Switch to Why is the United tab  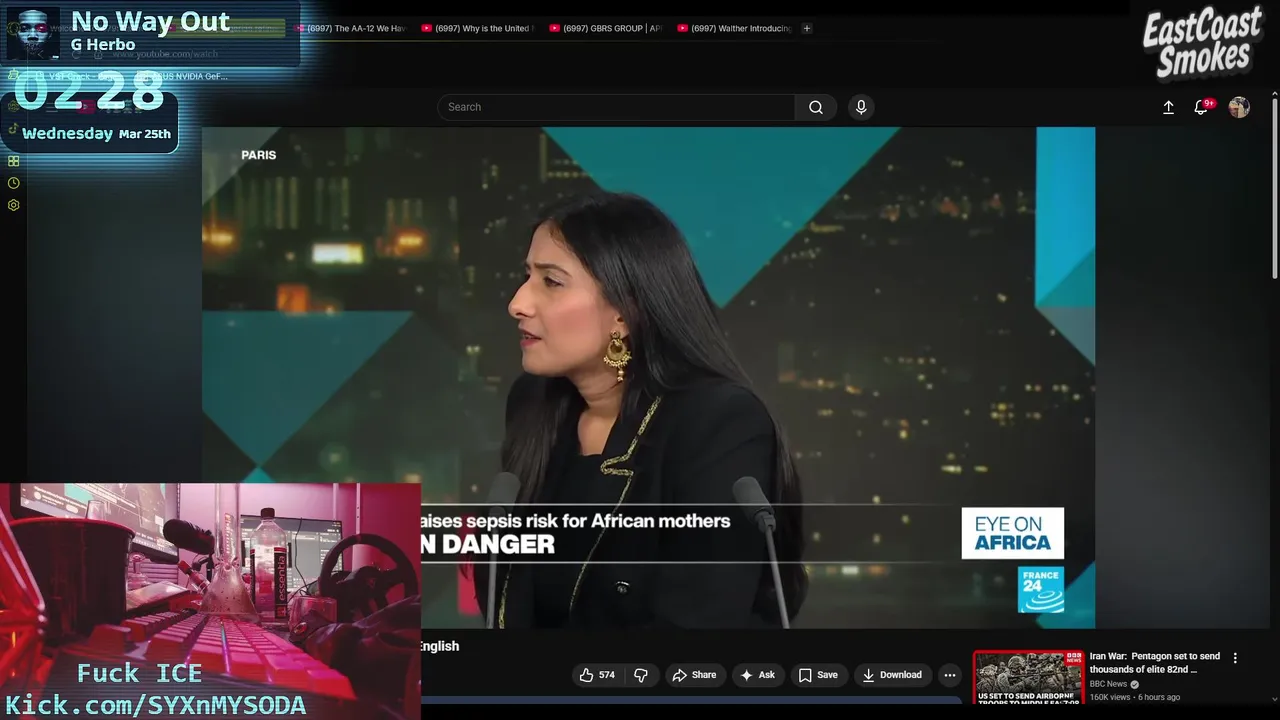coord(476,28)
